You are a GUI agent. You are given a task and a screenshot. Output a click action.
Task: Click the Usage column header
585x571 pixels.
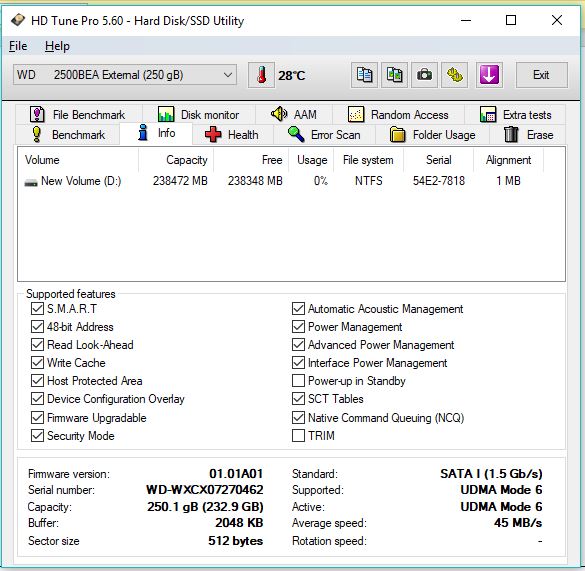click(311, 160)
